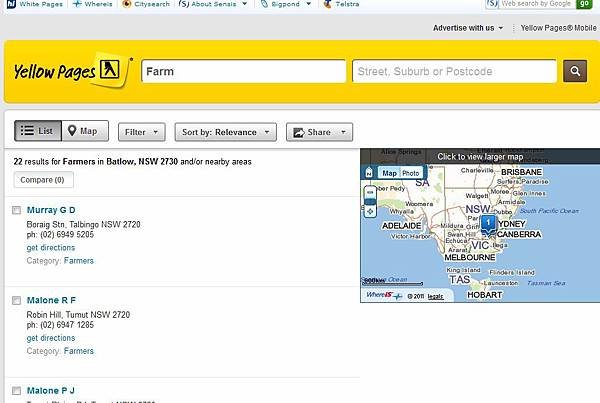Expand the Bigpond dropdown arrow
This screenshot has width=600, height=403.
click(x=308, y=4)
